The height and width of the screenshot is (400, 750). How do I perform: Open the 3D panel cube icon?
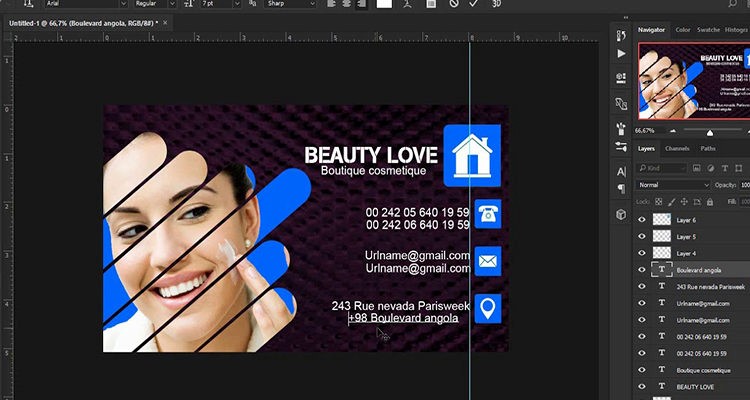click(x=621, y=214)
